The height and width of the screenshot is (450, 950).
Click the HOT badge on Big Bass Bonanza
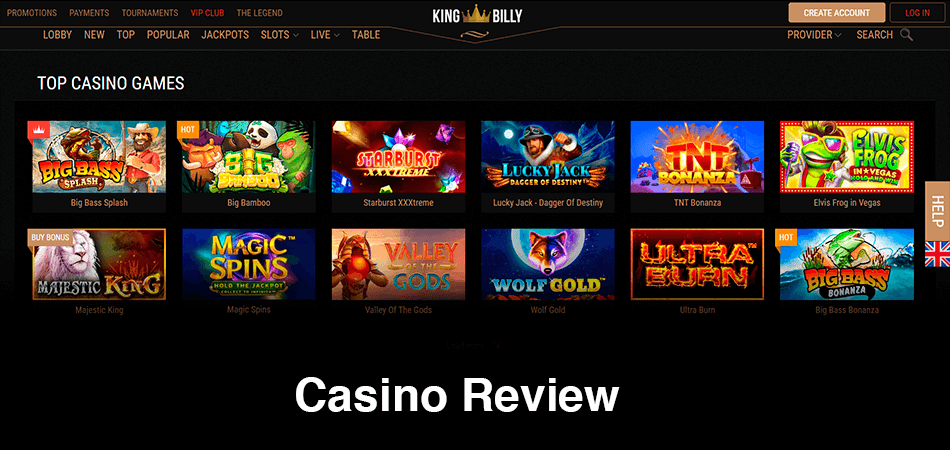(786, 237)
